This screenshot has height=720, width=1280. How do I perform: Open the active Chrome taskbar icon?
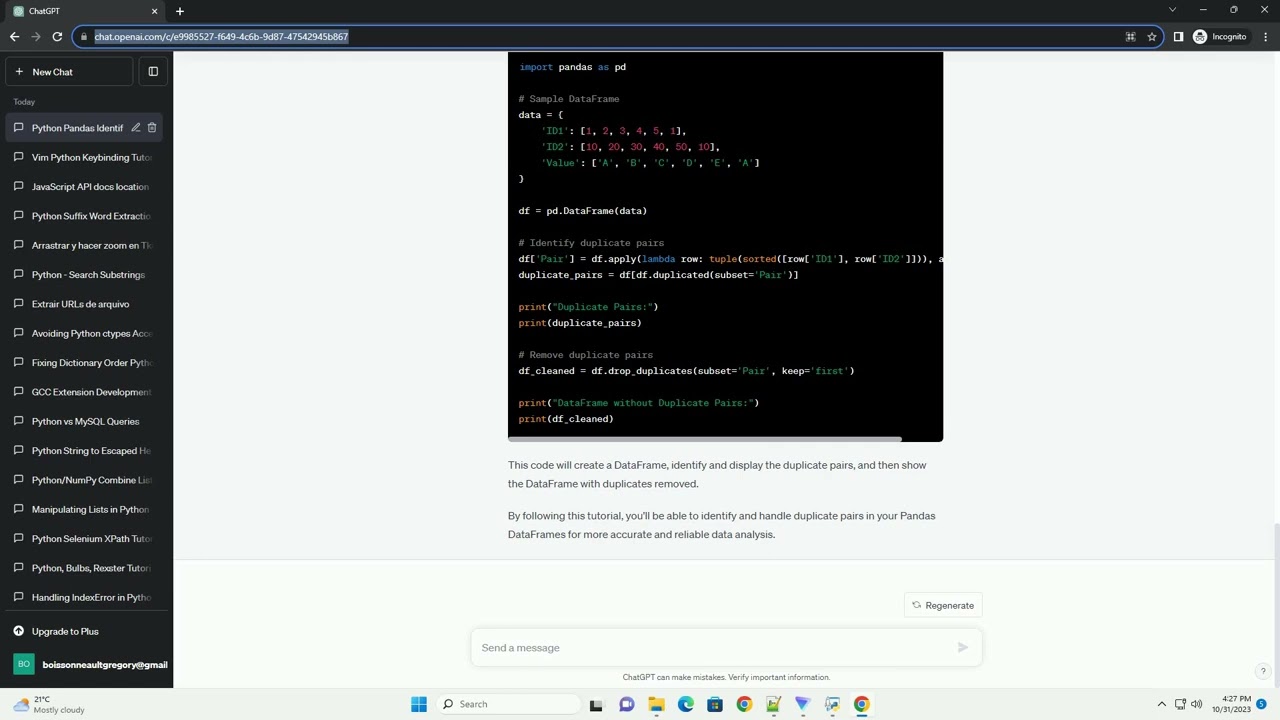861,704
